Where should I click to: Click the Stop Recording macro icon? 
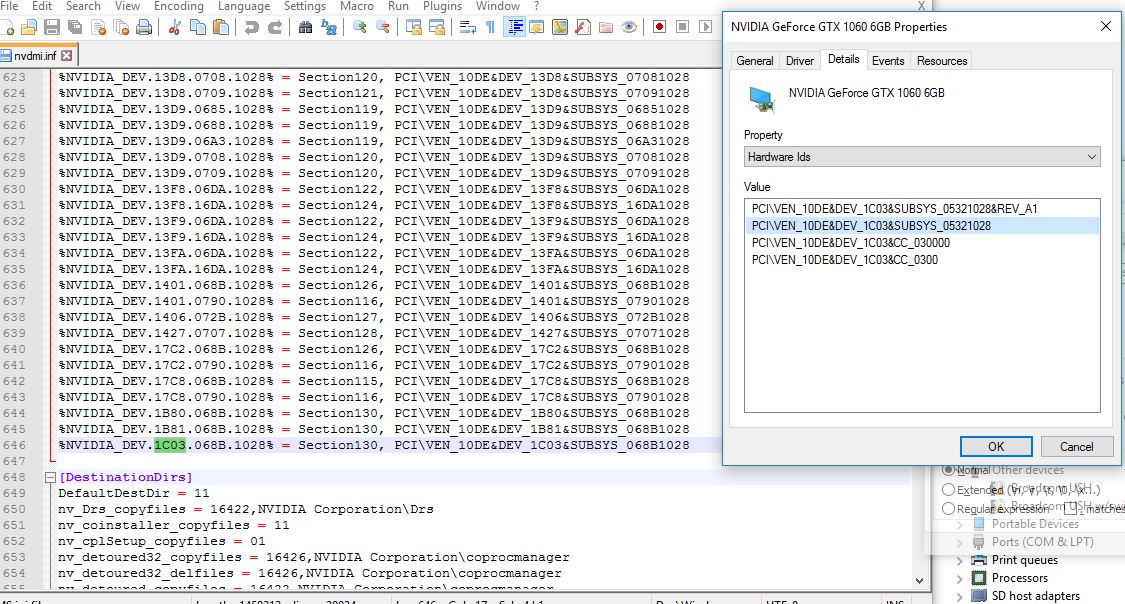[682, 27]
